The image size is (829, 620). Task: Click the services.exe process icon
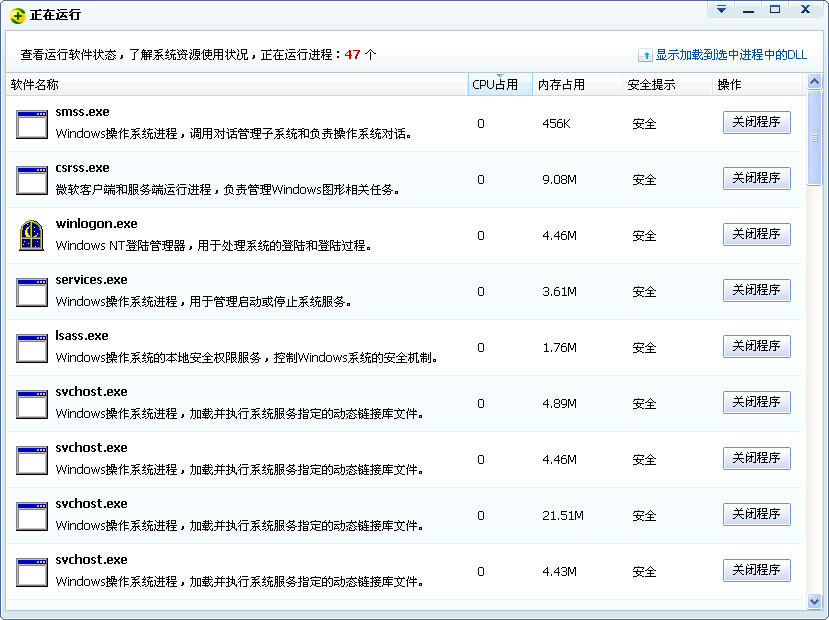point(32,292)
